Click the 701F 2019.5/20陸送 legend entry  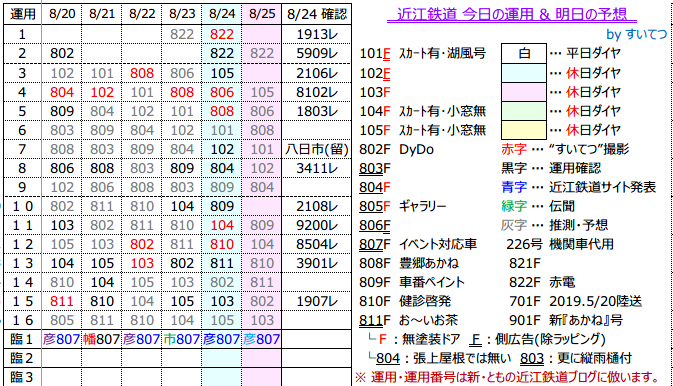576,301
